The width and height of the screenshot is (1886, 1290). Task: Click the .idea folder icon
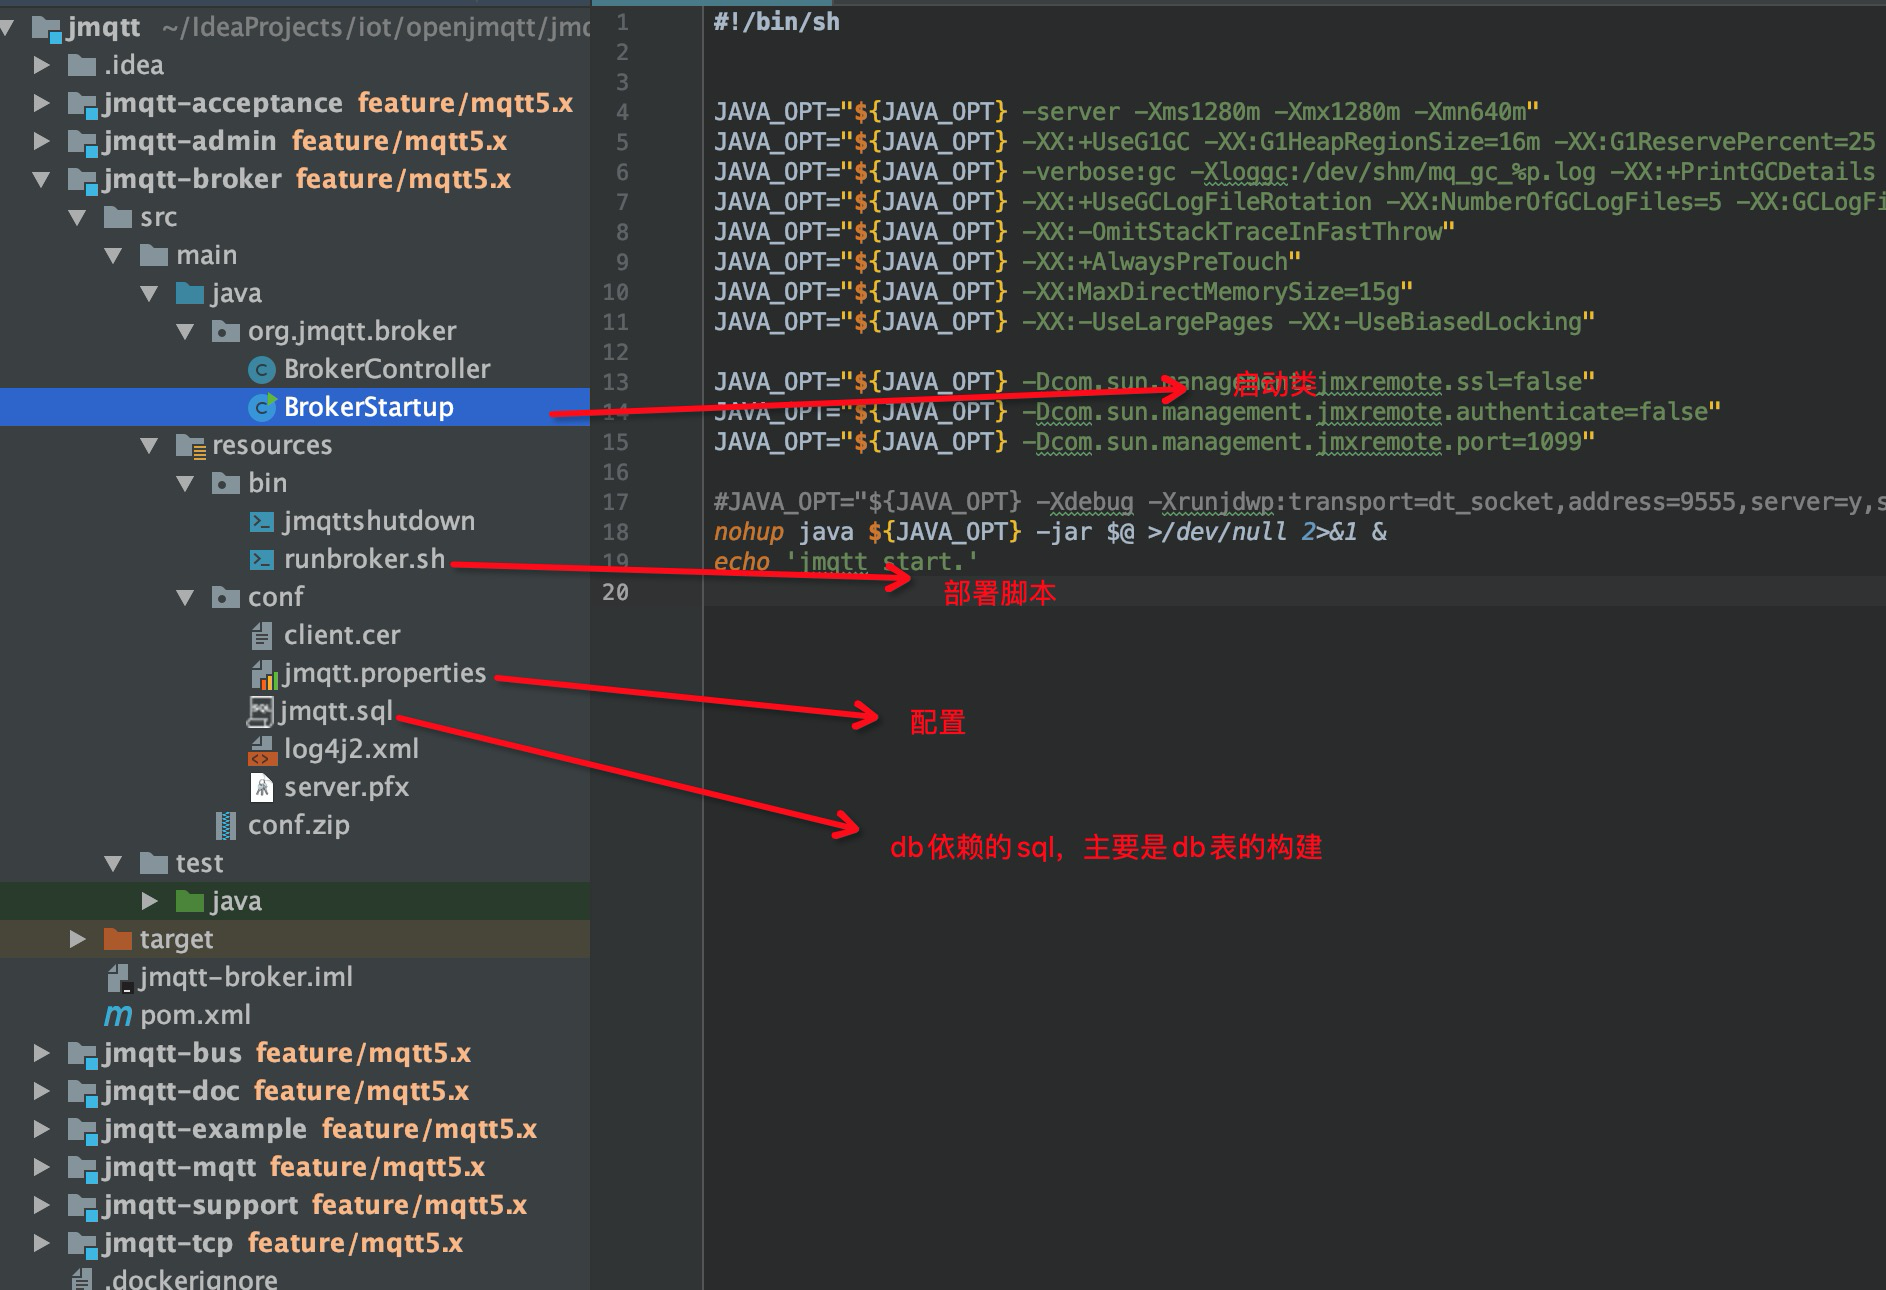pos(81,66)
